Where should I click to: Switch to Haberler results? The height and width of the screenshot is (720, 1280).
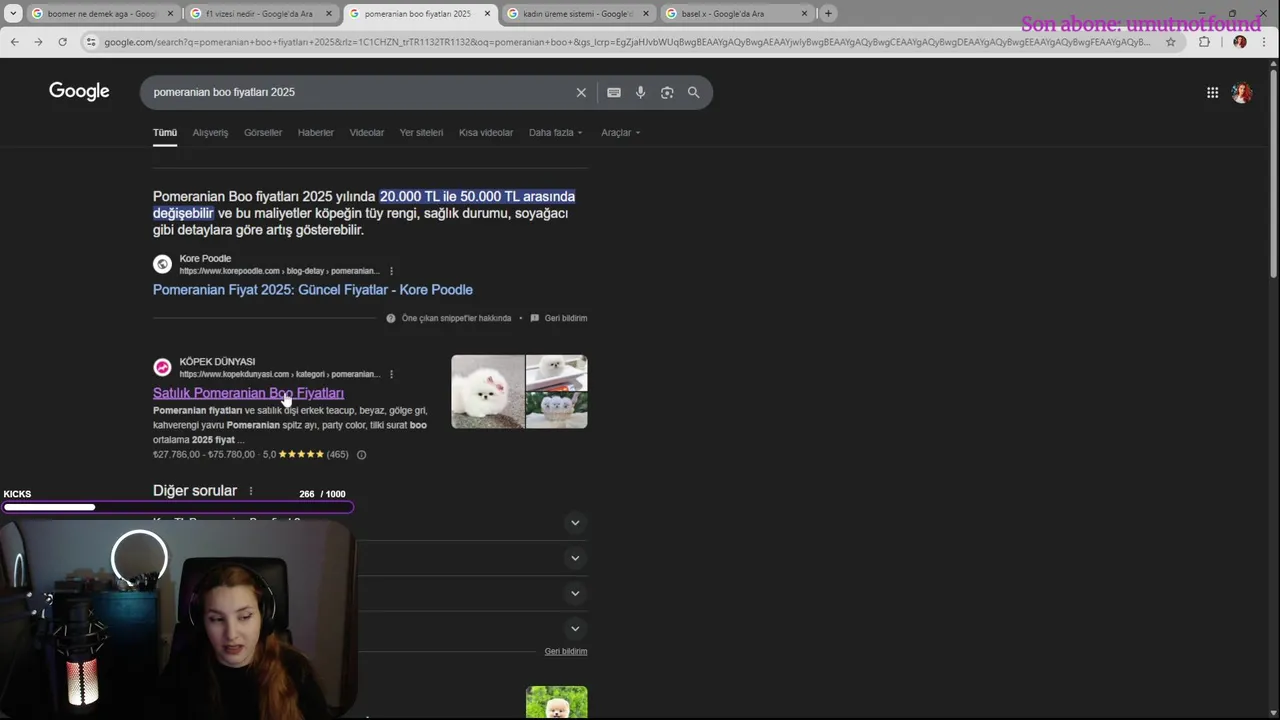[315, 133]
